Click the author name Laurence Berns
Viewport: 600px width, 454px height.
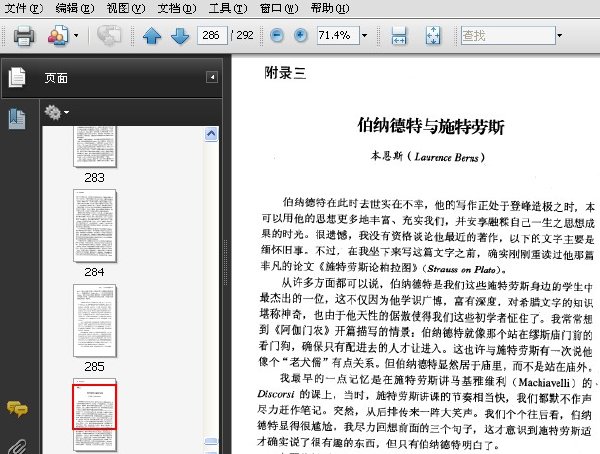click(446, 157)
